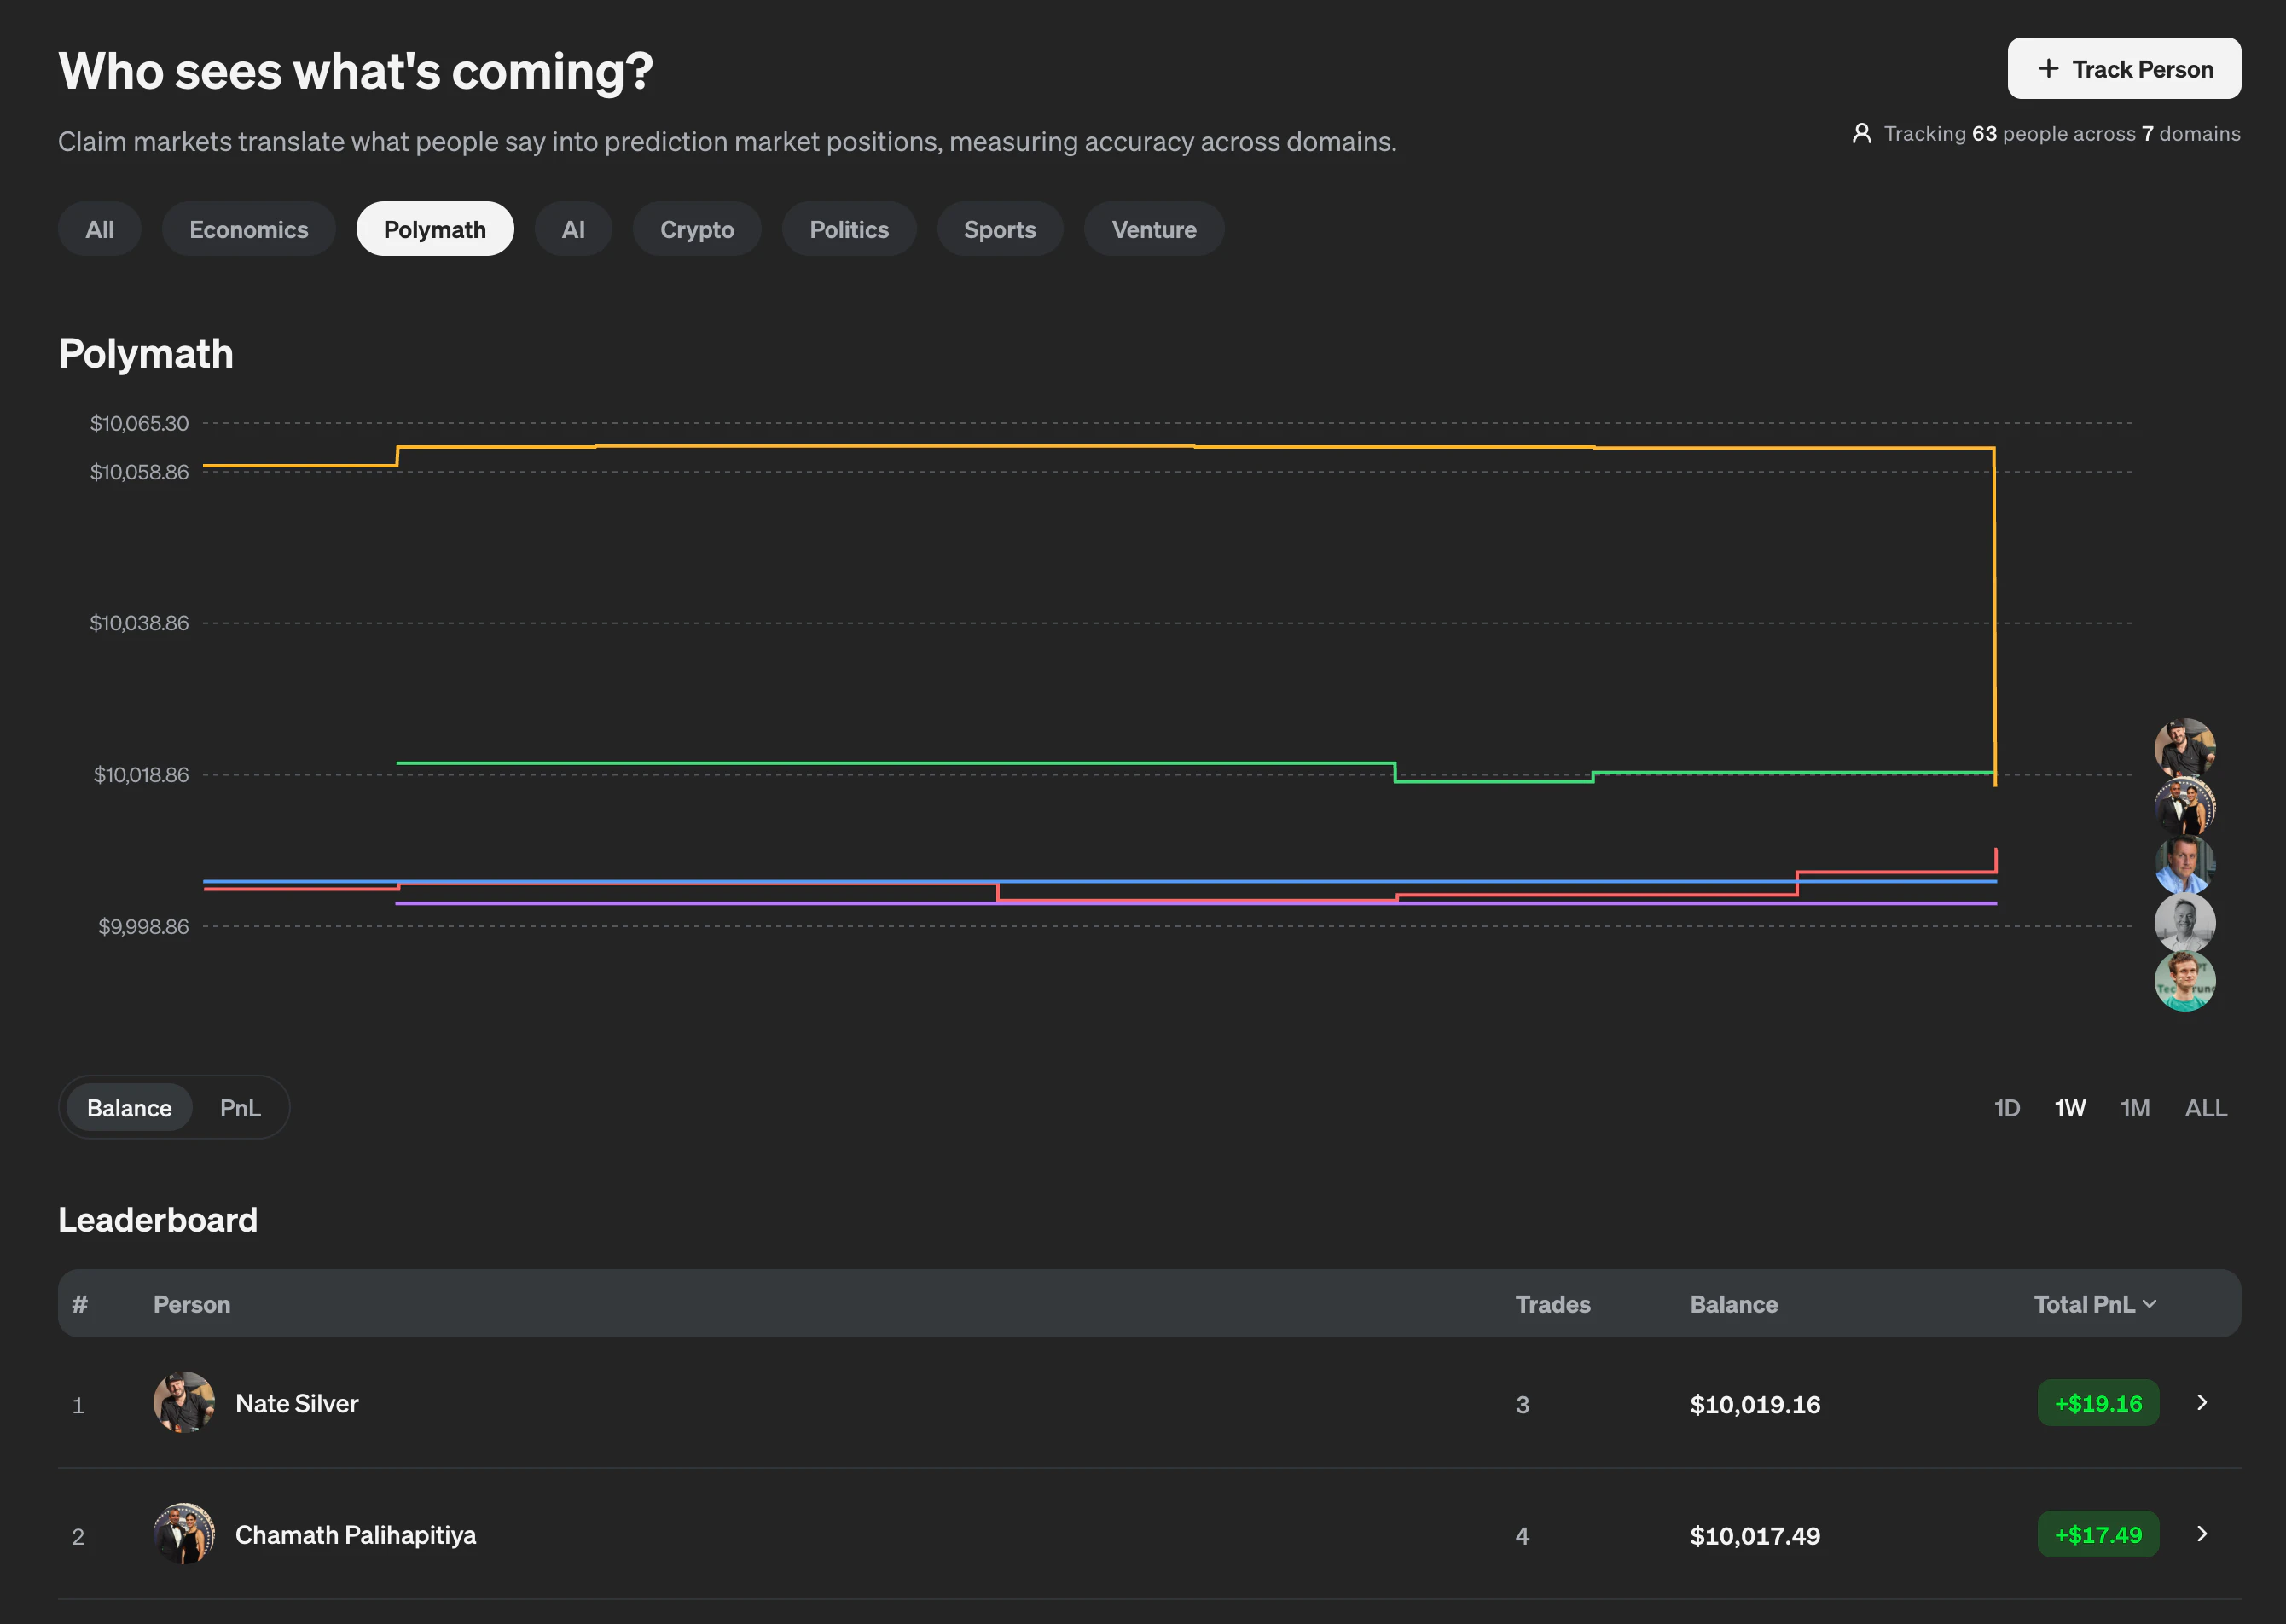Click Chamath's avatar beside the chart

2184,805
